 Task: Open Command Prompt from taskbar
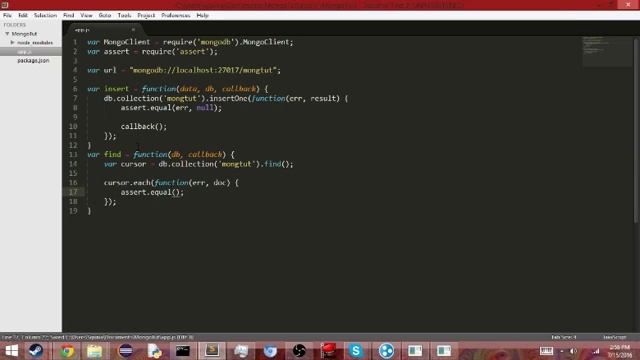click(182, 351)
